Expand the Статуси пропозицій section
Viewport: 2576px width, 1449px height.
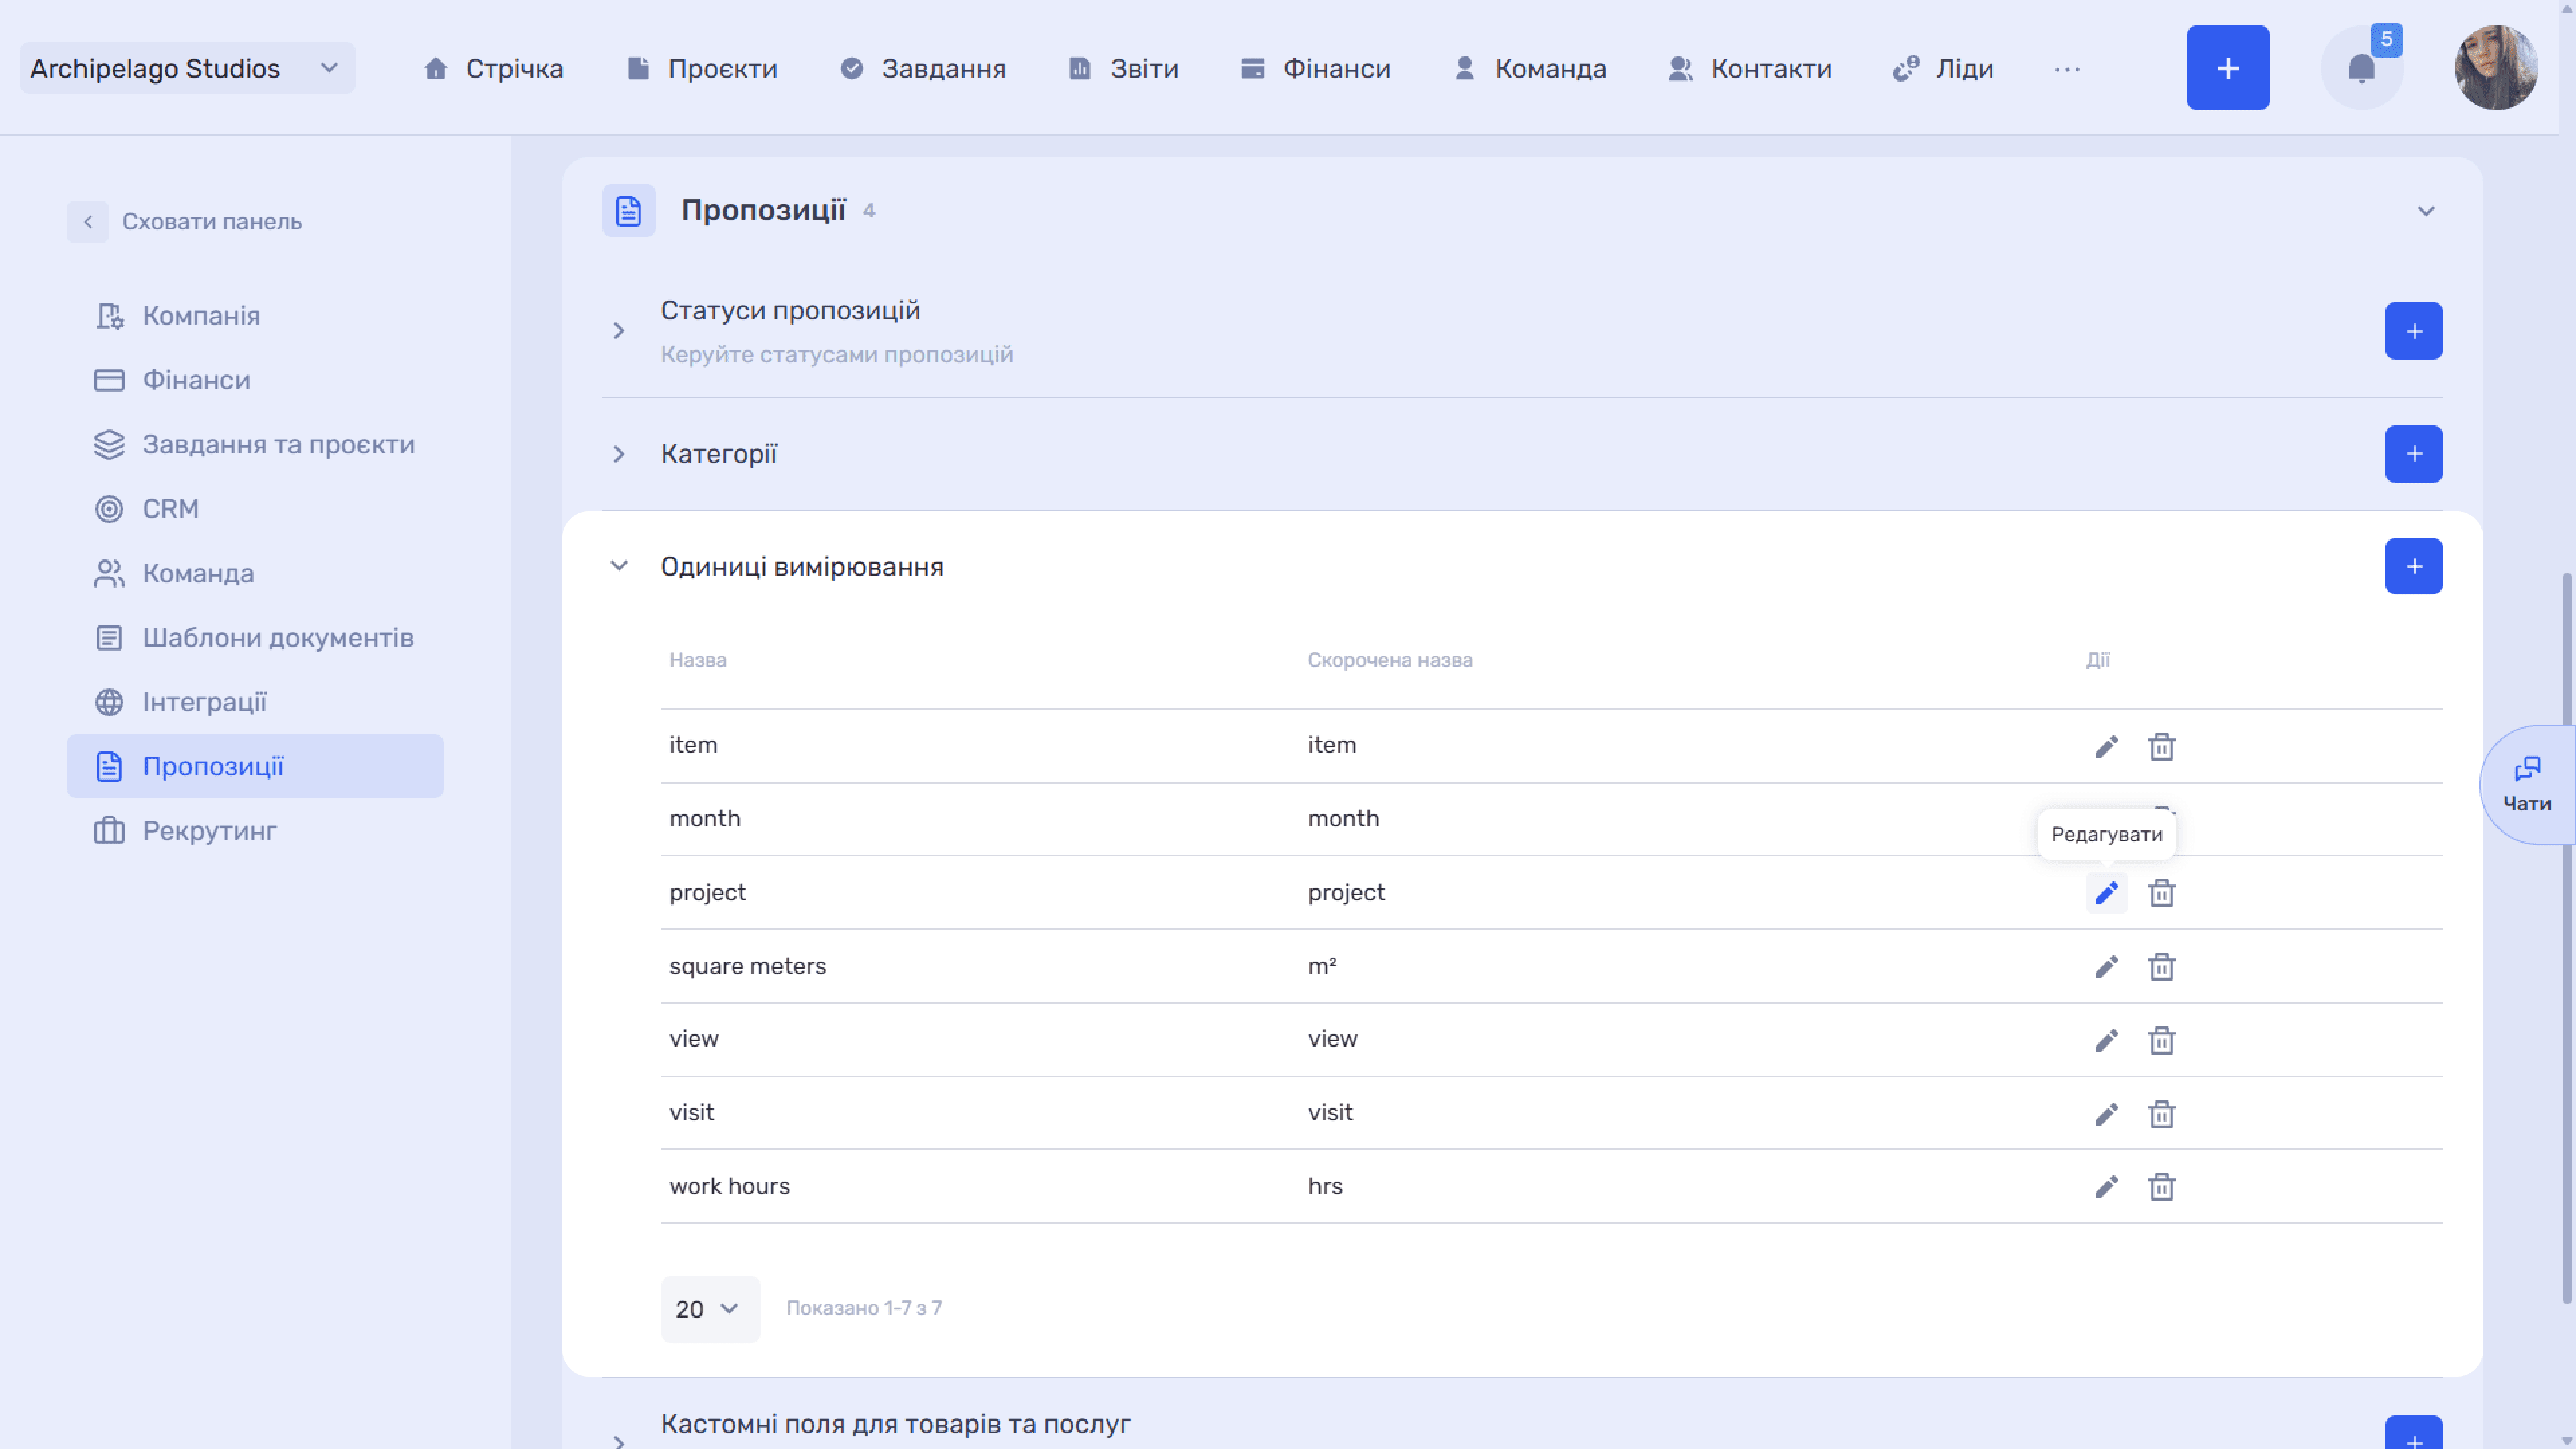point(618,331)
